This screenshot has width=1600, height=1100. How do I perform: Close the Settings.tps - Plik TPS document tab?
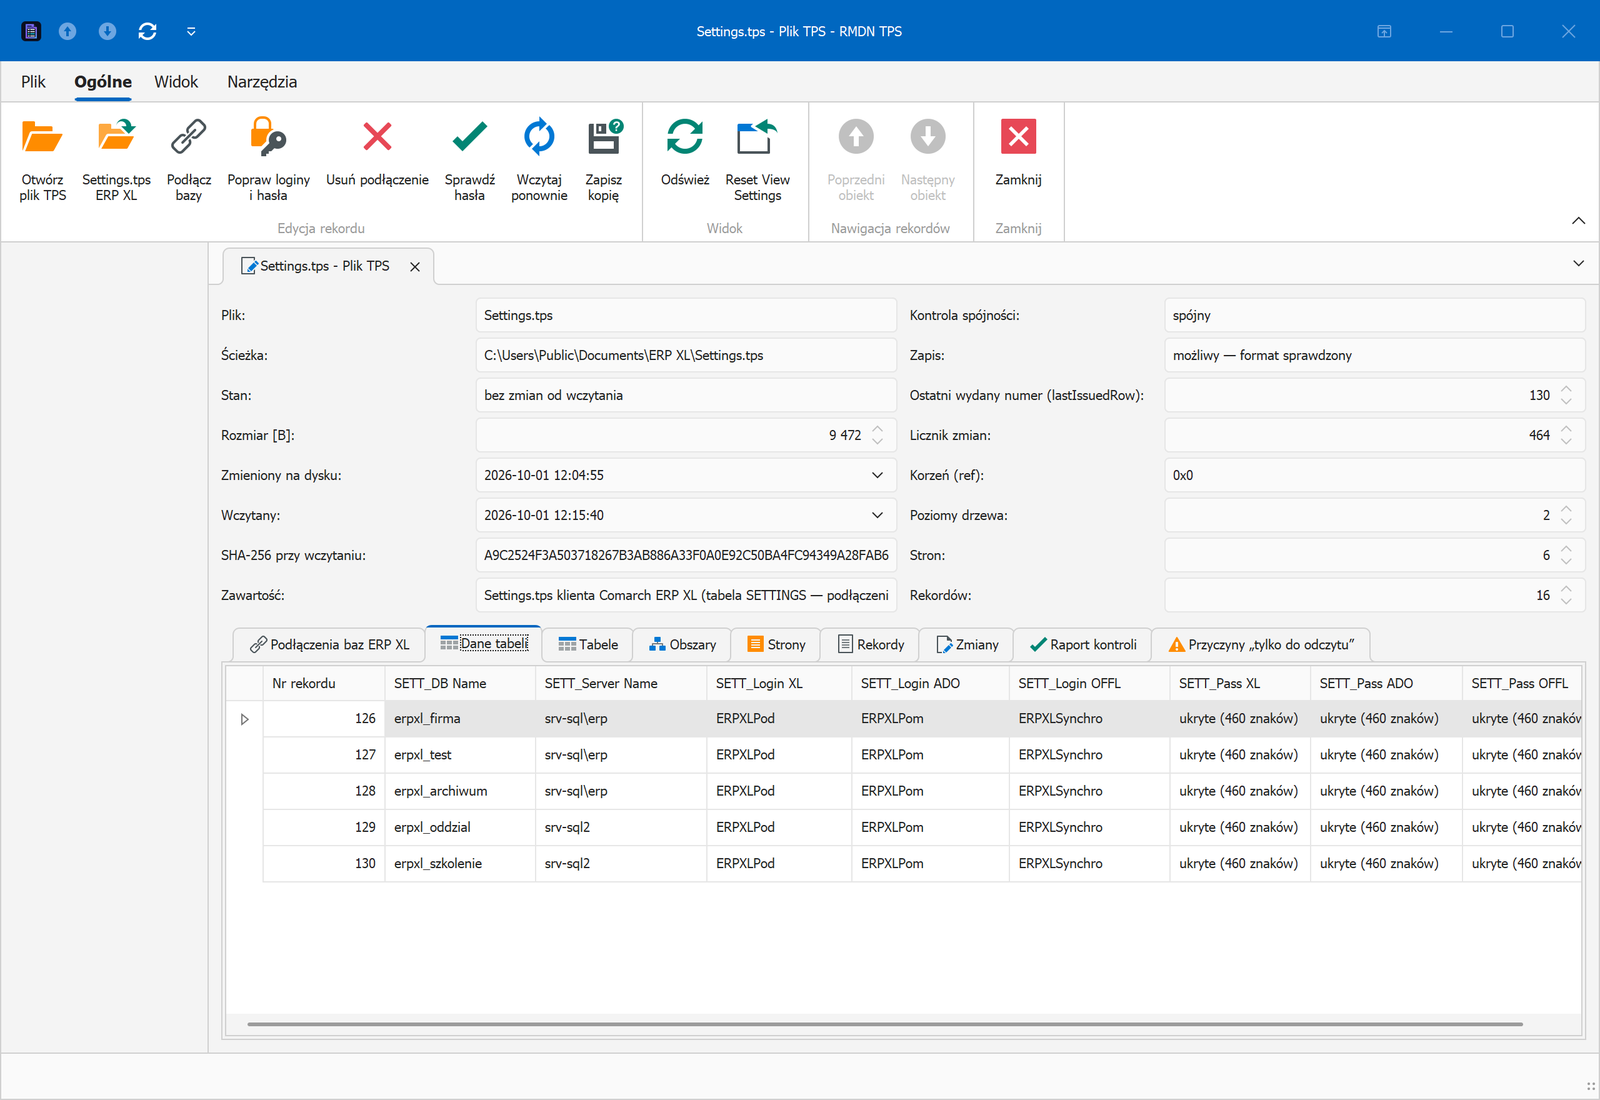(415, 267)
